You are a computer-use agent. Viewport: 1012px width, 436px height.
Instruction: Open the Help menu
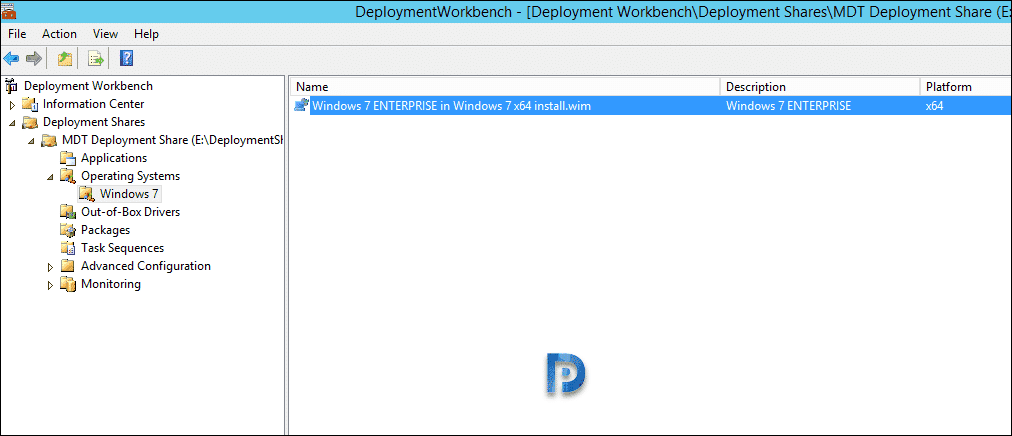pyautogui.click(x=147, y=34)
